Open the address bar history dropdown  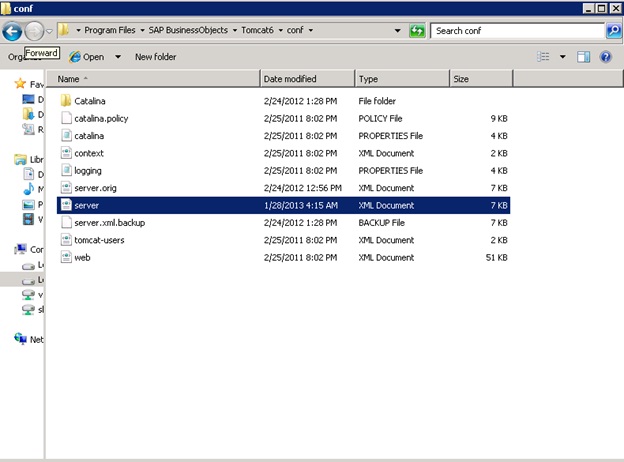402,31
